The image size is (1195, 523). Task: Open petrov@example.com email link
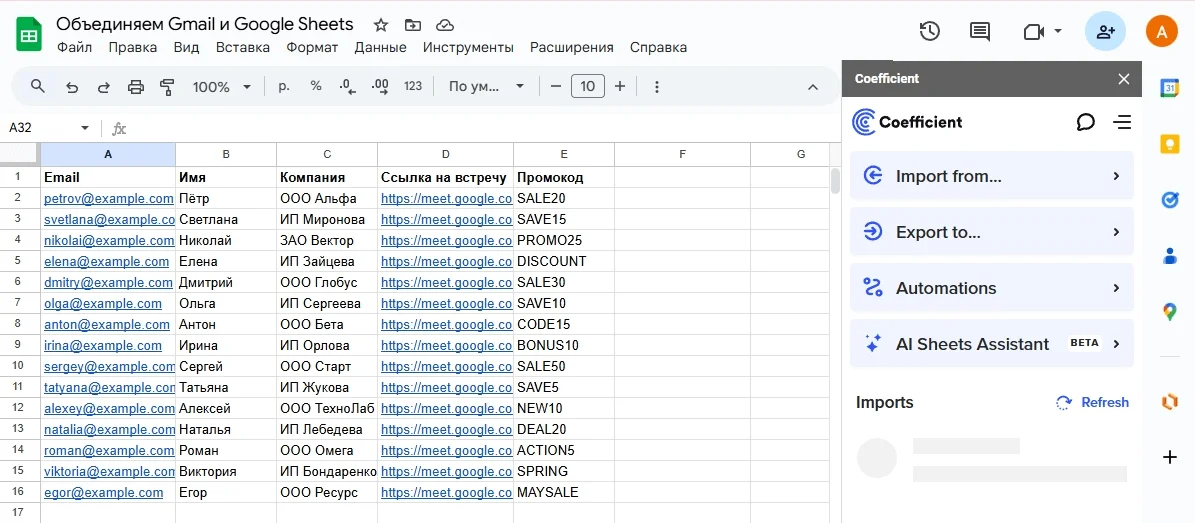click(108, 199)
